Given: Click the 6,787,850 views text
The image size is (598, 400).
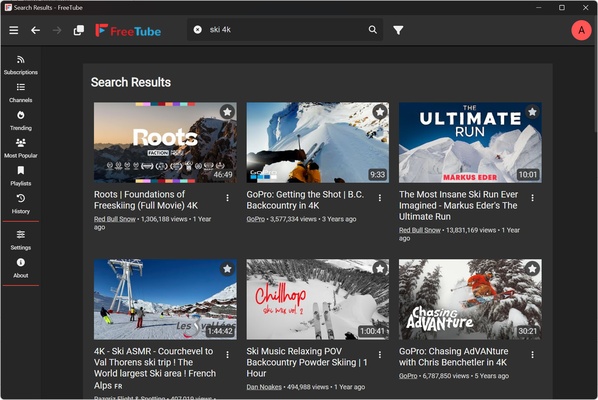Looking at the screenshot, I should point(446,376).
